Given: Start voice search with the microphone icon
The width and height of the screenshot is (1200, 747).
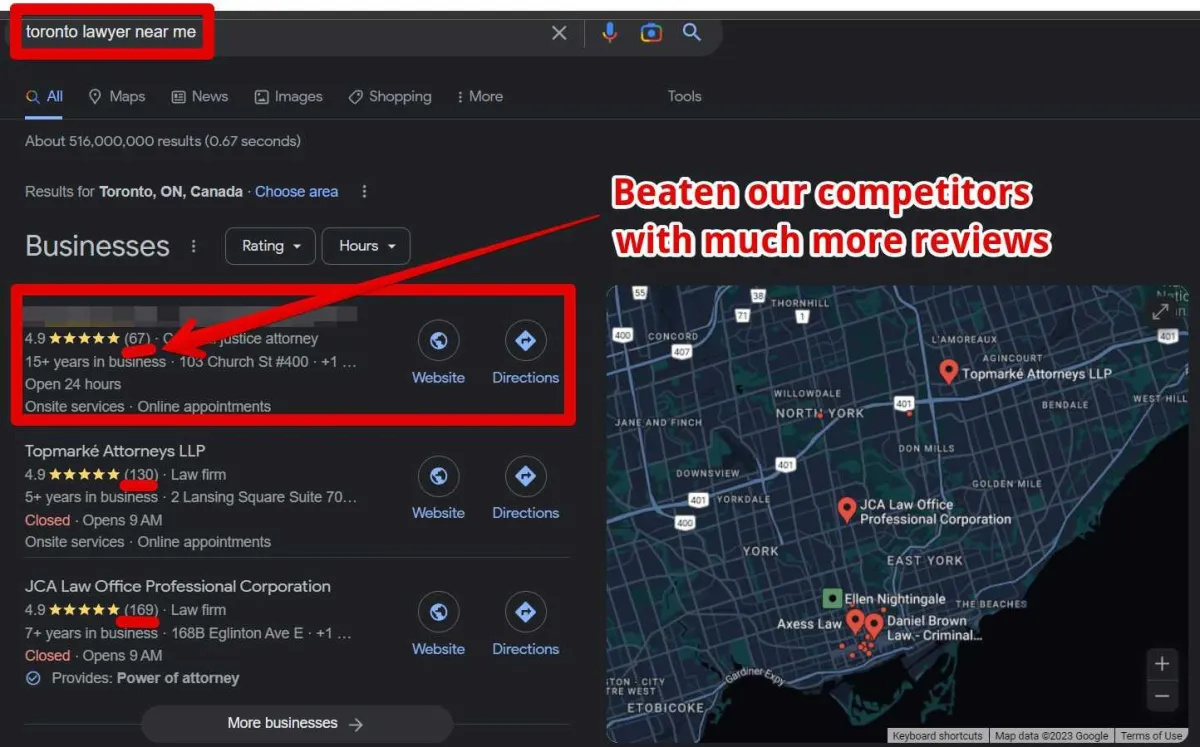Looking at the screenshot, I should click(x=609, y=32).
